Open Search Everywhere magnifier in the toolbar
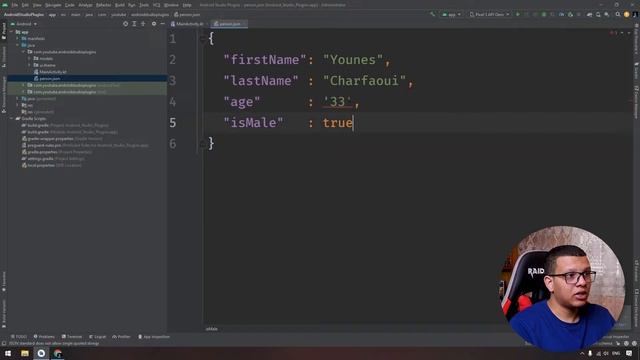Image resolution: width=640 pixels, height=360 pixels. tap(618, 14)
